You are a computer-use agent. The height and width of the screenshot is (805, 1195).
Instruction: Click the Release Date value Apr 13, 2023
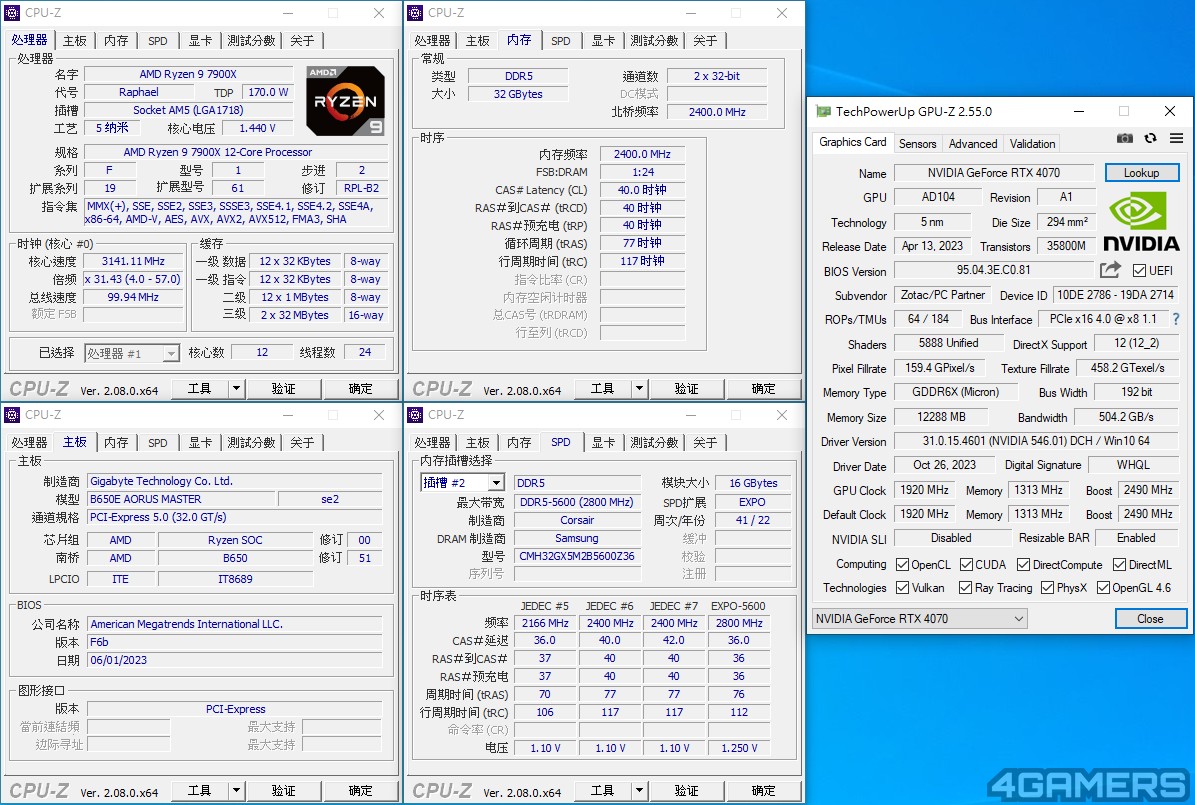[932, 245]
